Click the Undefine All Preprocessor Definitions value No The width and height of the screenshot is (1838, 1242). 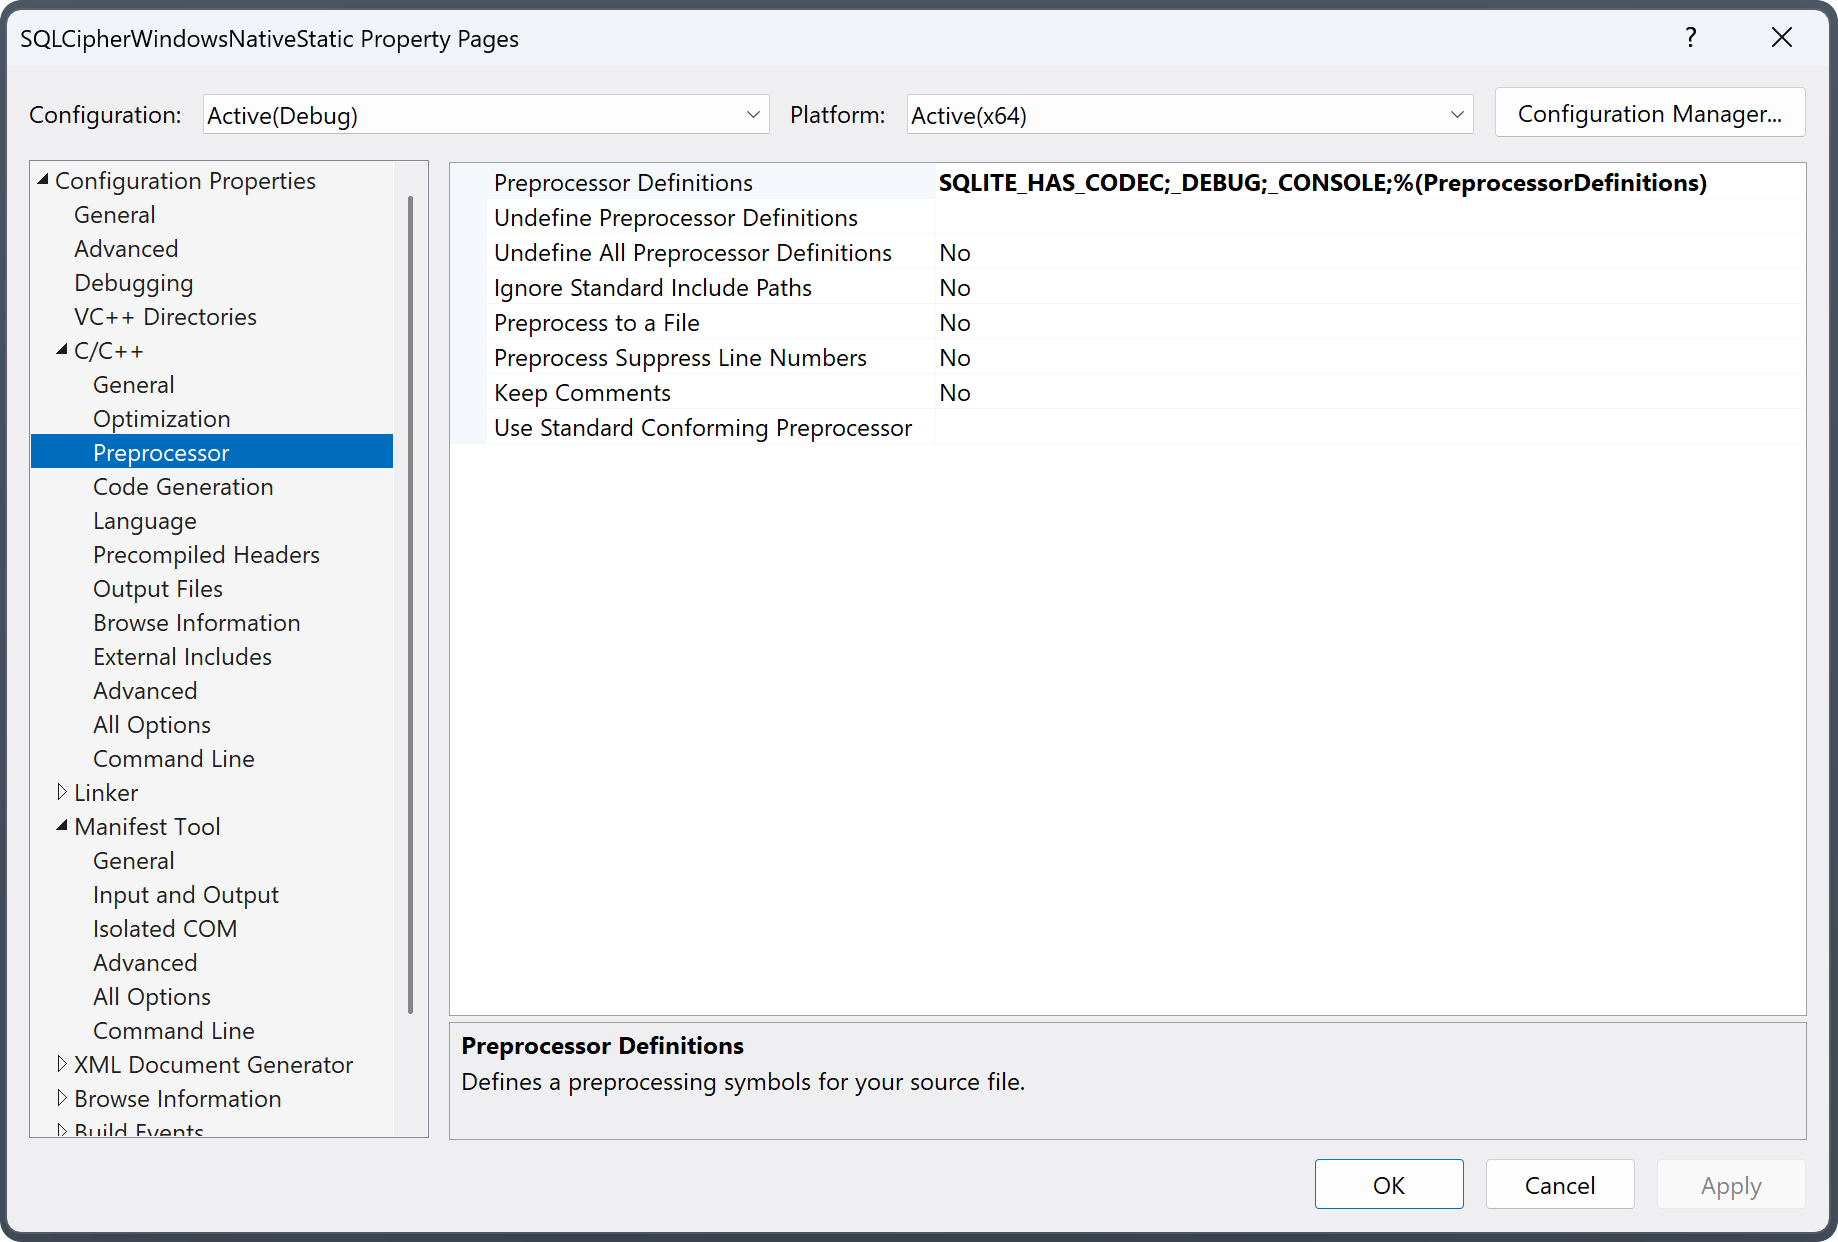point(1370,252)
